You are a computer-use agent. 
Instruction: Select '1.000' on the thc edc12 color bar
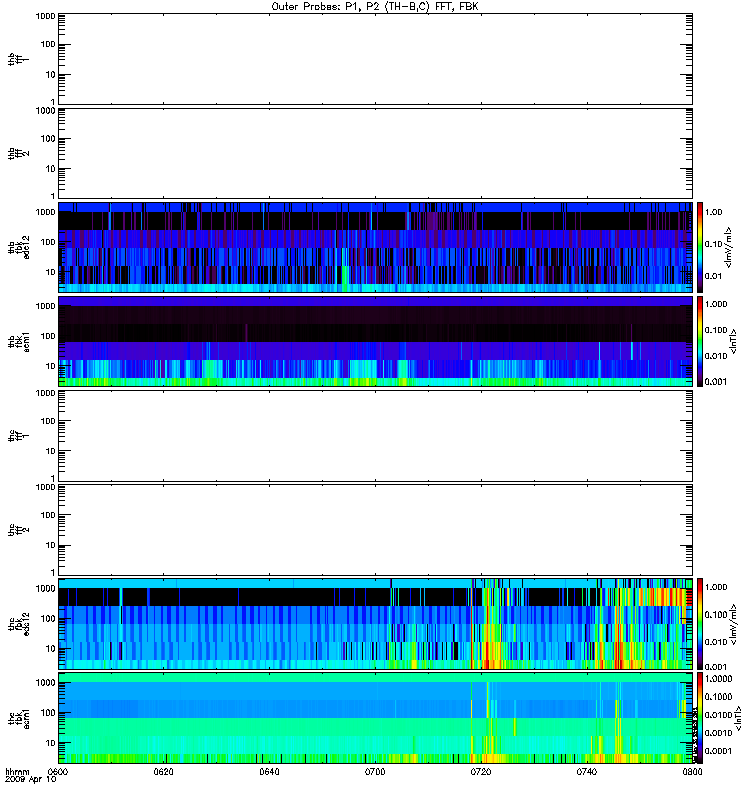point(716,587)
